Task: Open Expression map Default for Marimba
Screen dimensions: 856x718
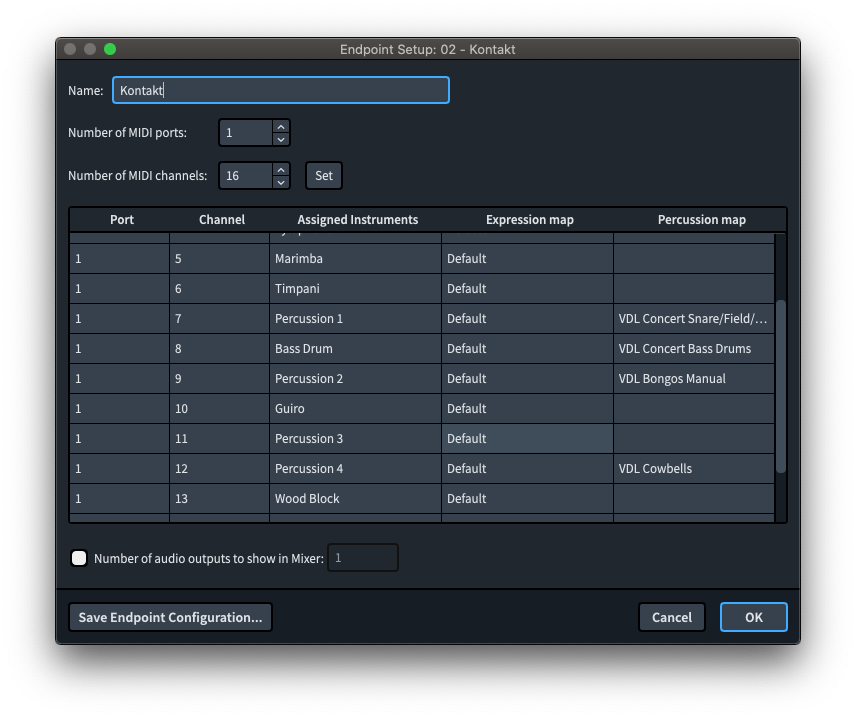Action: point(527,259)
